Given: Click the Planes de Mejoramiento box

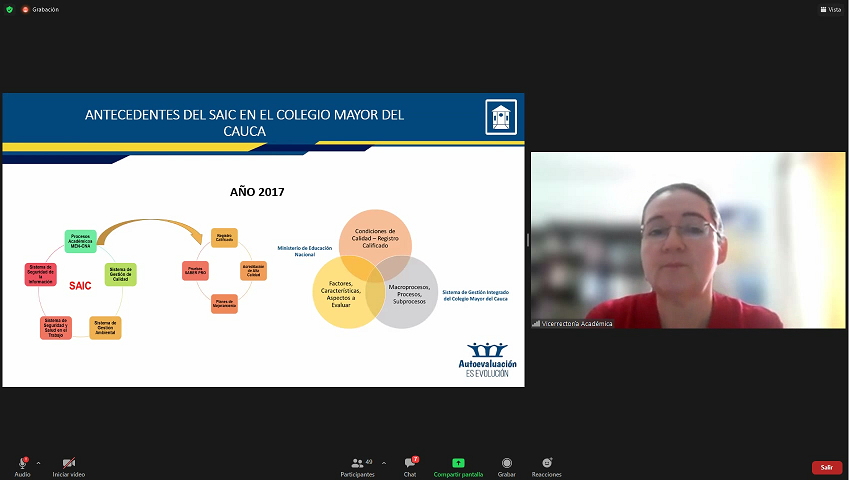Looking at the screenshot, I should pyautogui.click(x=224, y=304).
